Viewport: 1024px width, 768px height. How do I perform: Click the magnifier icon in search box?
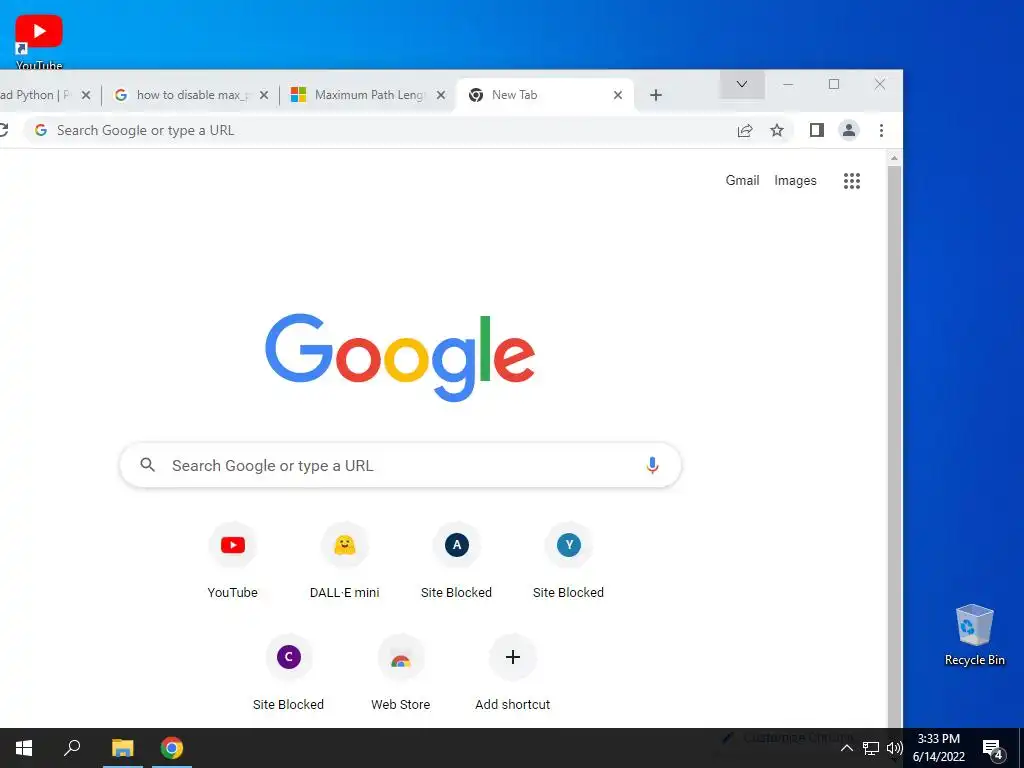[x=148, y=464]
